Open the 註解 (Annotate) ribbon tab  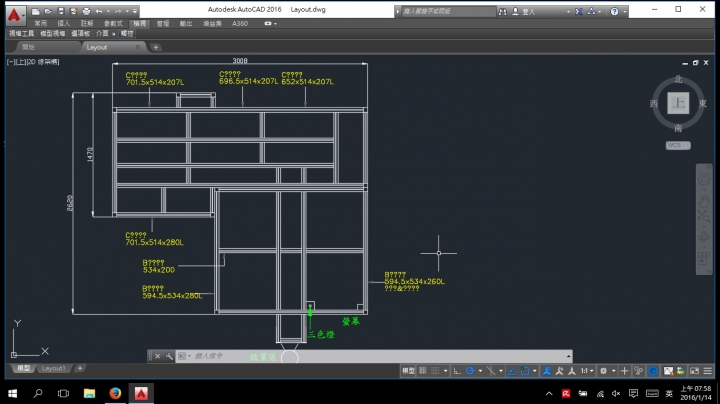pyautogui.click(x=87, y=23)
